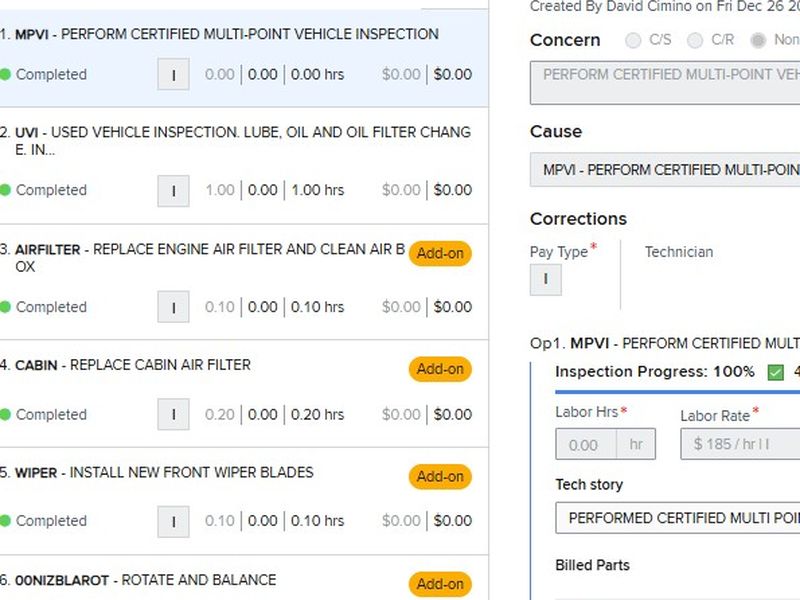This screenshot has height=600, width=800.
Task: Open the hr unit selector beside Labor Hrs
Action: pyautogui.click(x=636, y=444)
